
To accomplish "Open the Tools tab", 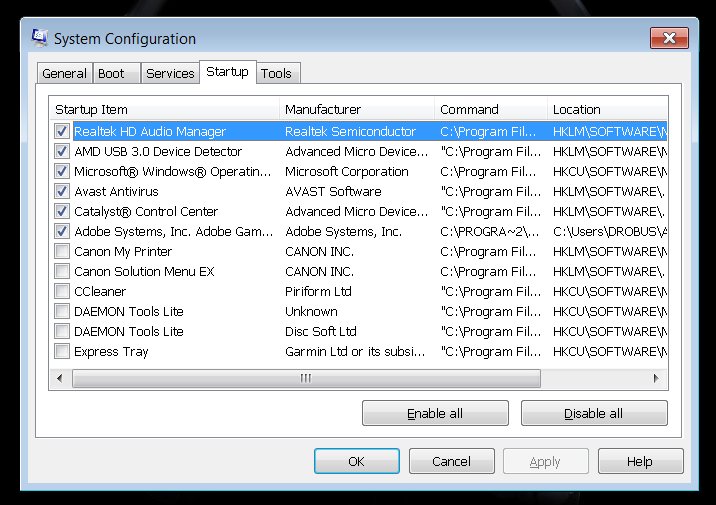I will point(278,73).
